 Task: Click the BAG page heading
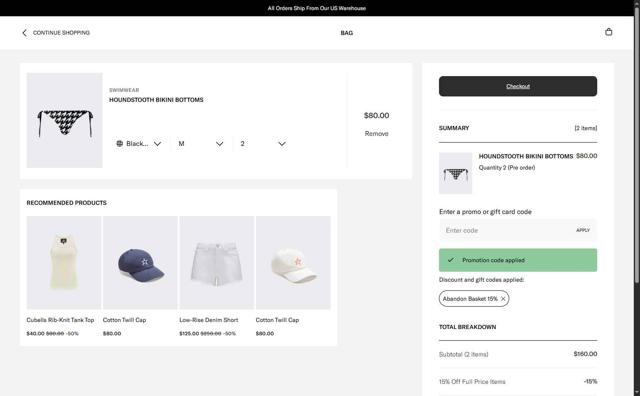(x=347, y=33)
